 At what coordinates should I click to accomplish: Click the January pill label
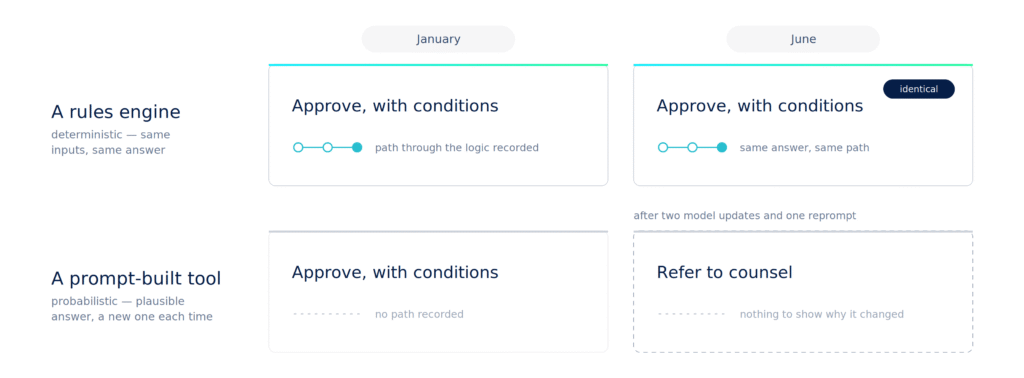tap(438, 39)
